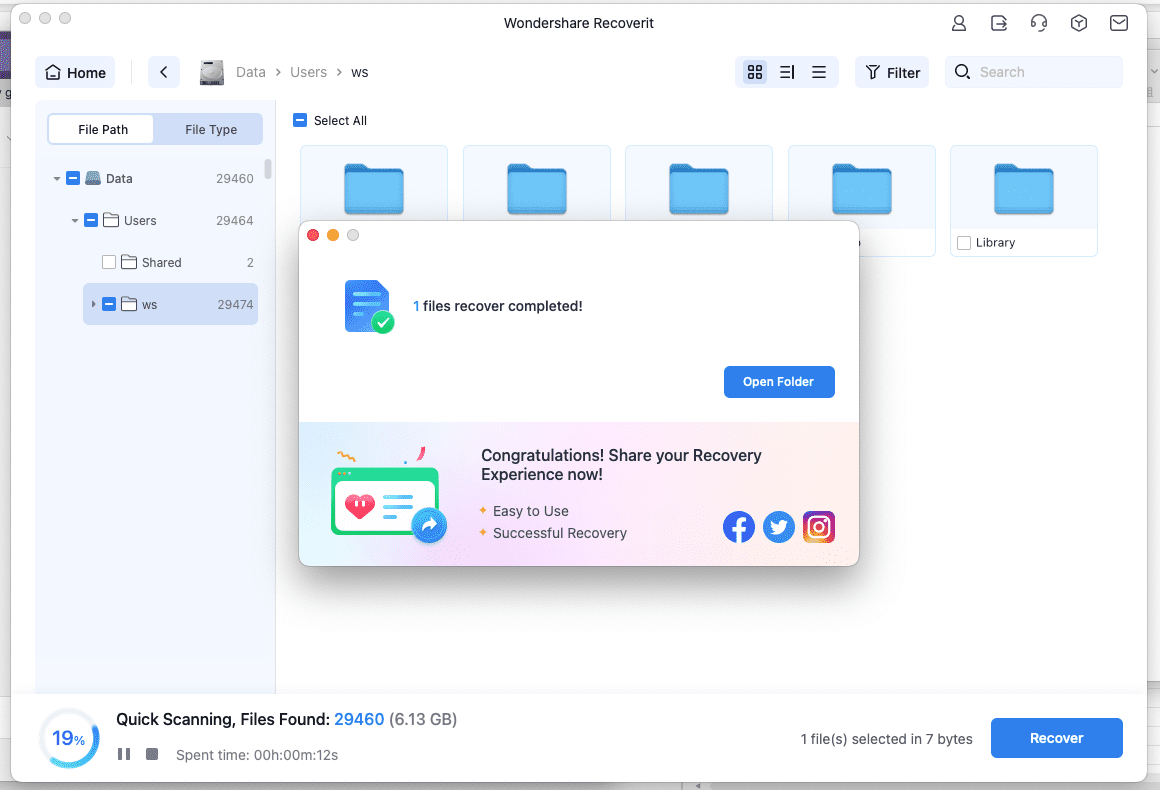Share on Twitter icon
Image resolution: width=1160 pixels, height=790 pixels.
(x=779, y=527)
